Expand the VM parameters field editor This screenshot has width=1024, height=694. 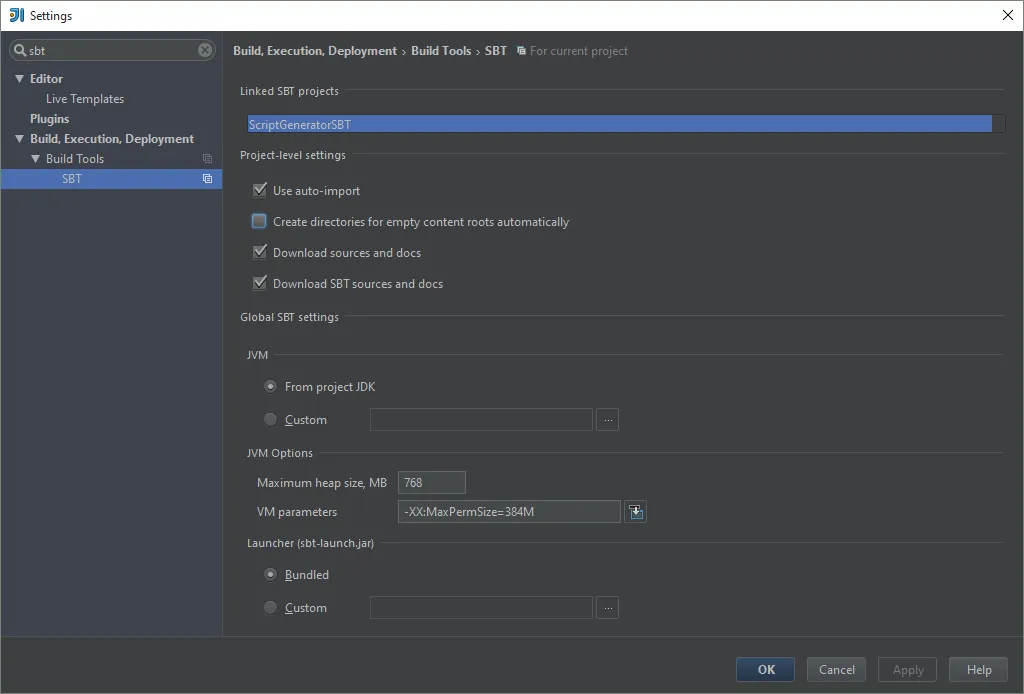[x=636, y=512]
